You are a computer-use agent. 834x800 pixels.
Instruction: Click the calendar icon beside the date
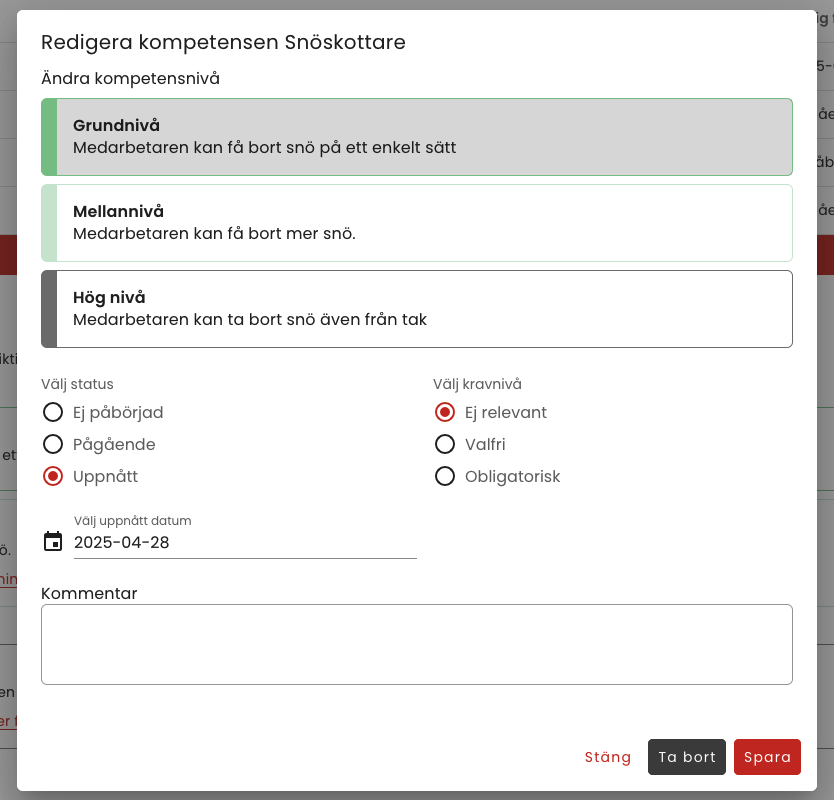coord(53,542)
